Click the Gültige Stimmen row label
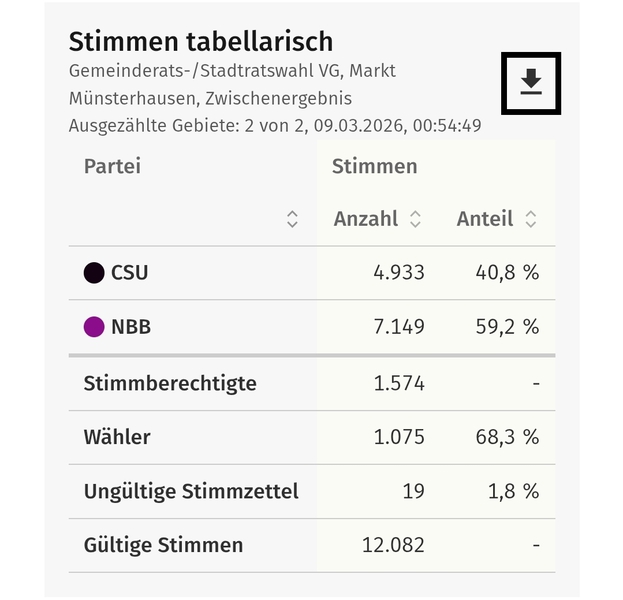This screenshot has width=623, height=600. coord(163,545)
